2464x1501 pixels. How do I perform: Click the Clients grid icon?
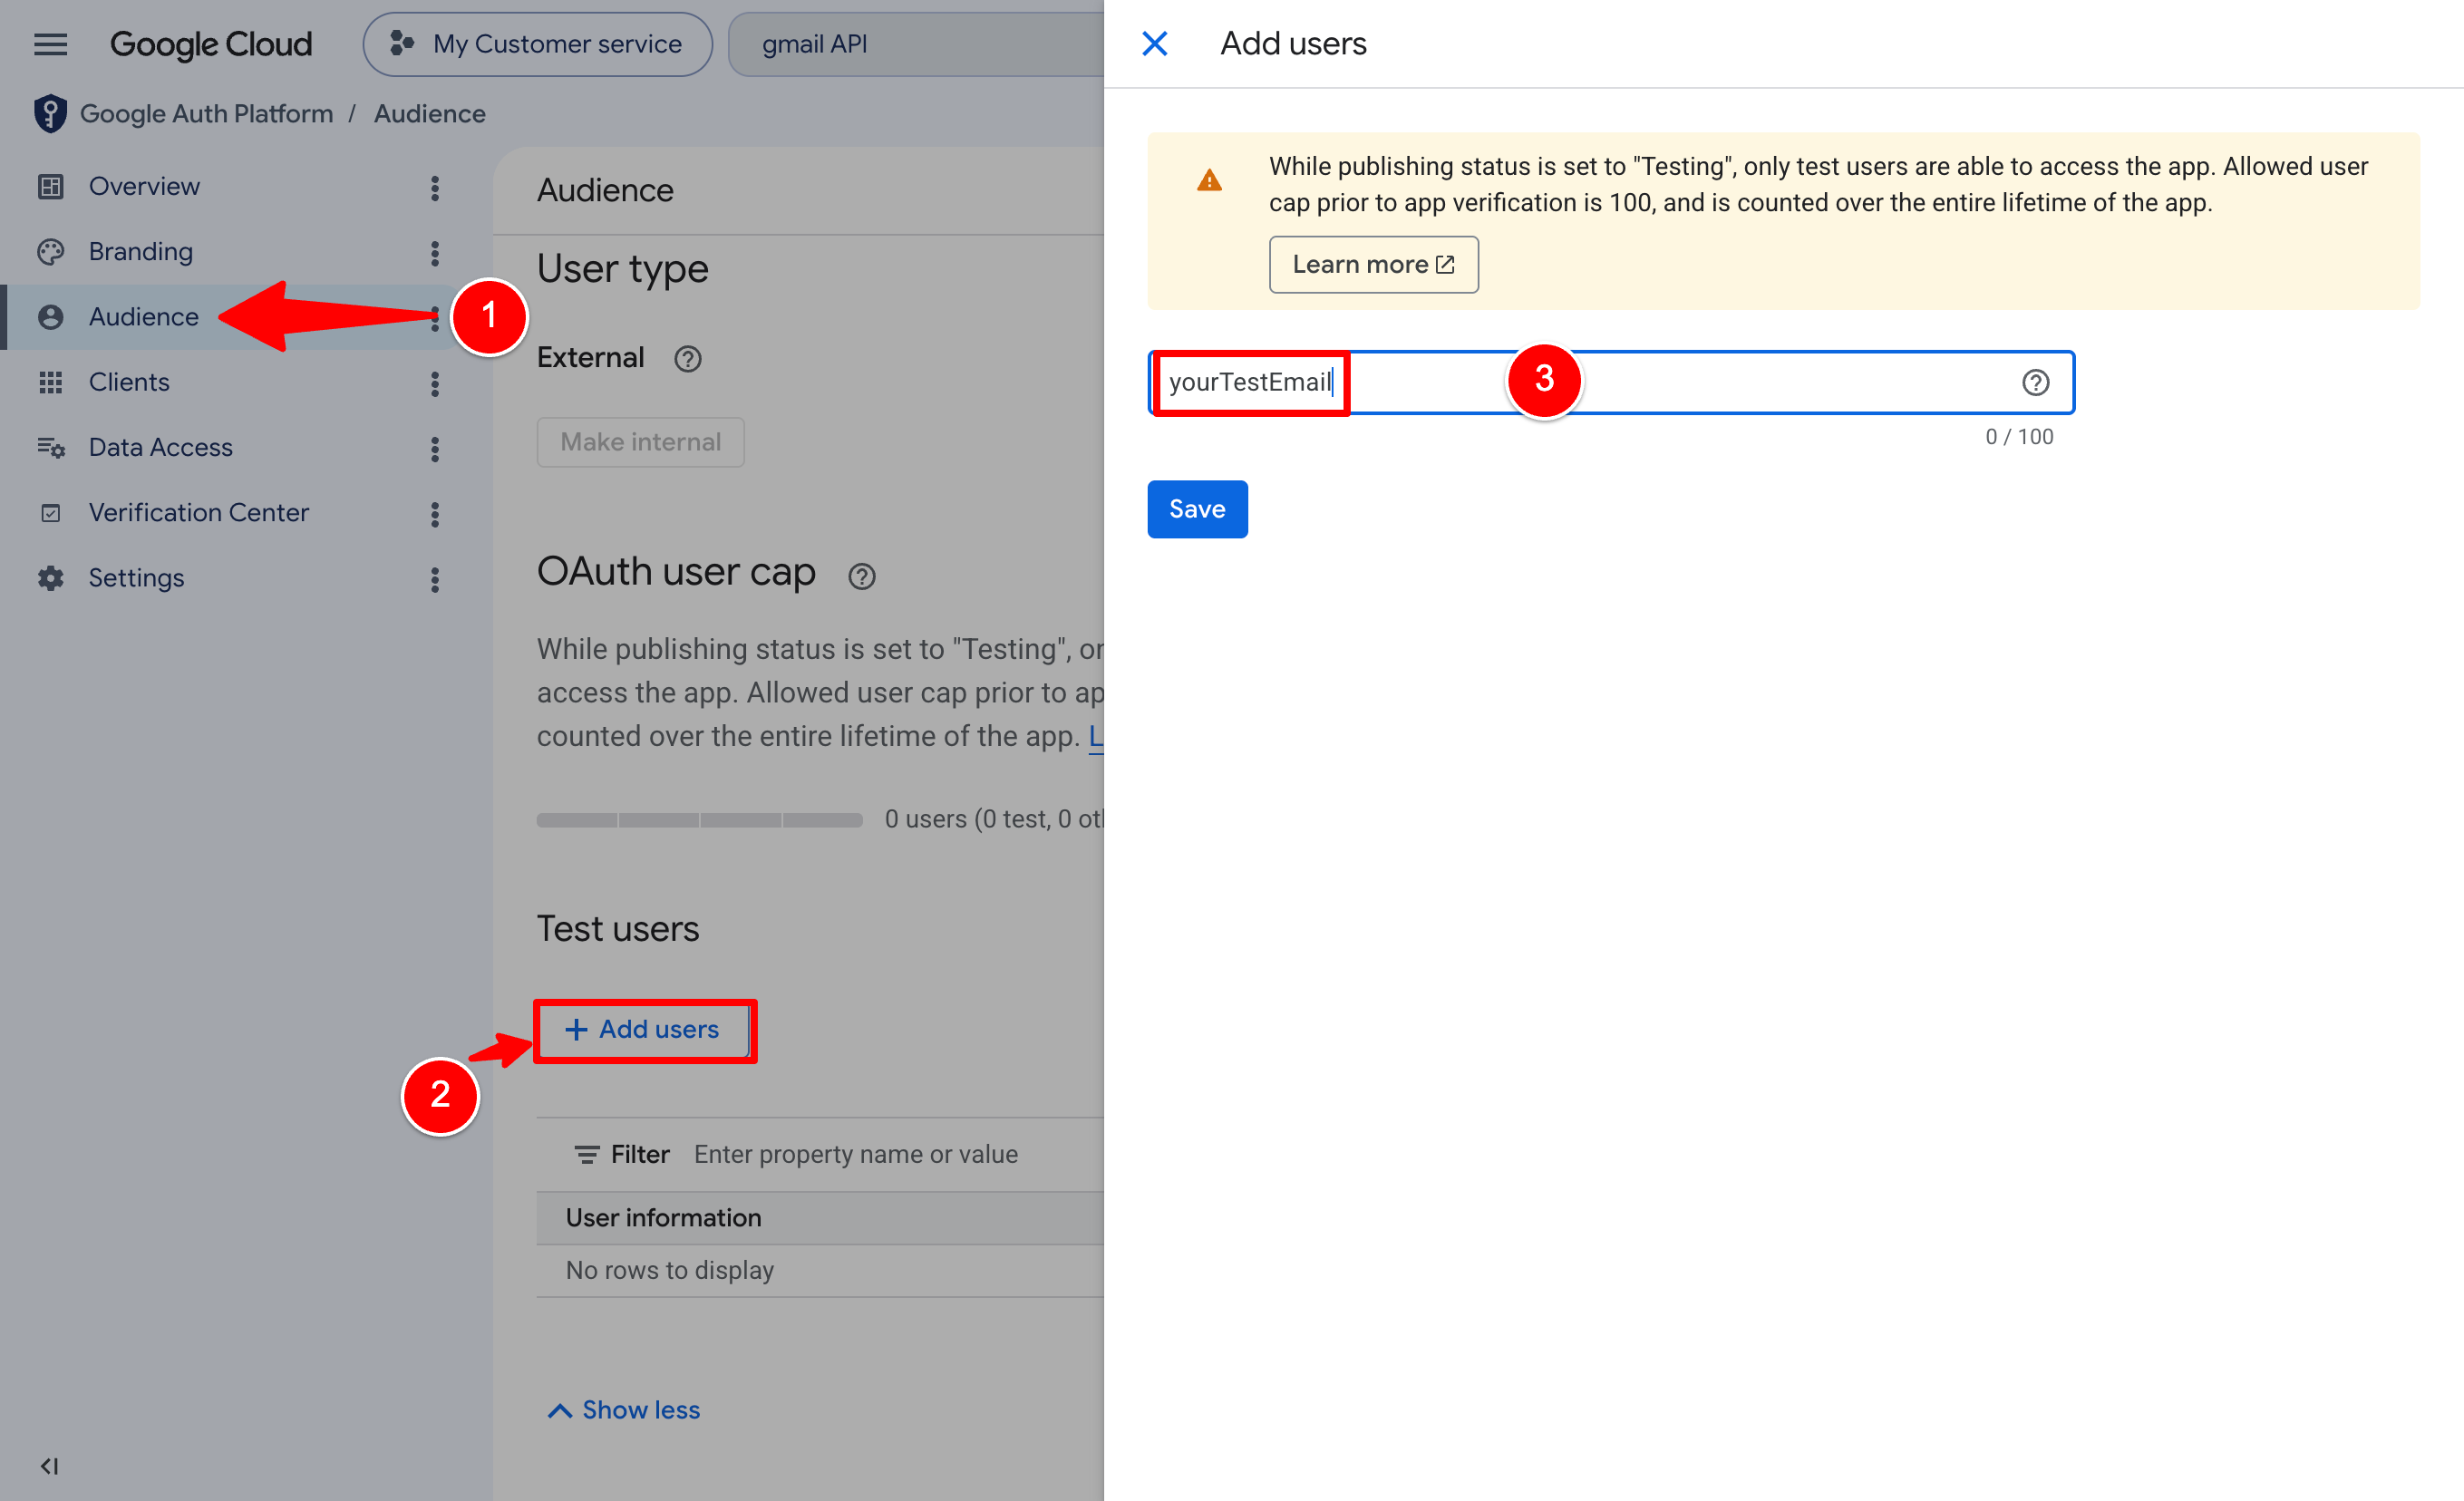click(50, 382)
